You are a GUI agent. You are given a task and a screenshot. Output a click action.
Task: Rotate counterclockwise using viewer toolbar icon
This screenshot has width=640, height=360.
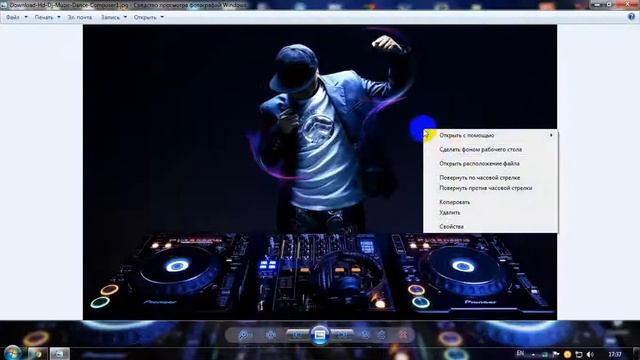(x=365, y=335)
